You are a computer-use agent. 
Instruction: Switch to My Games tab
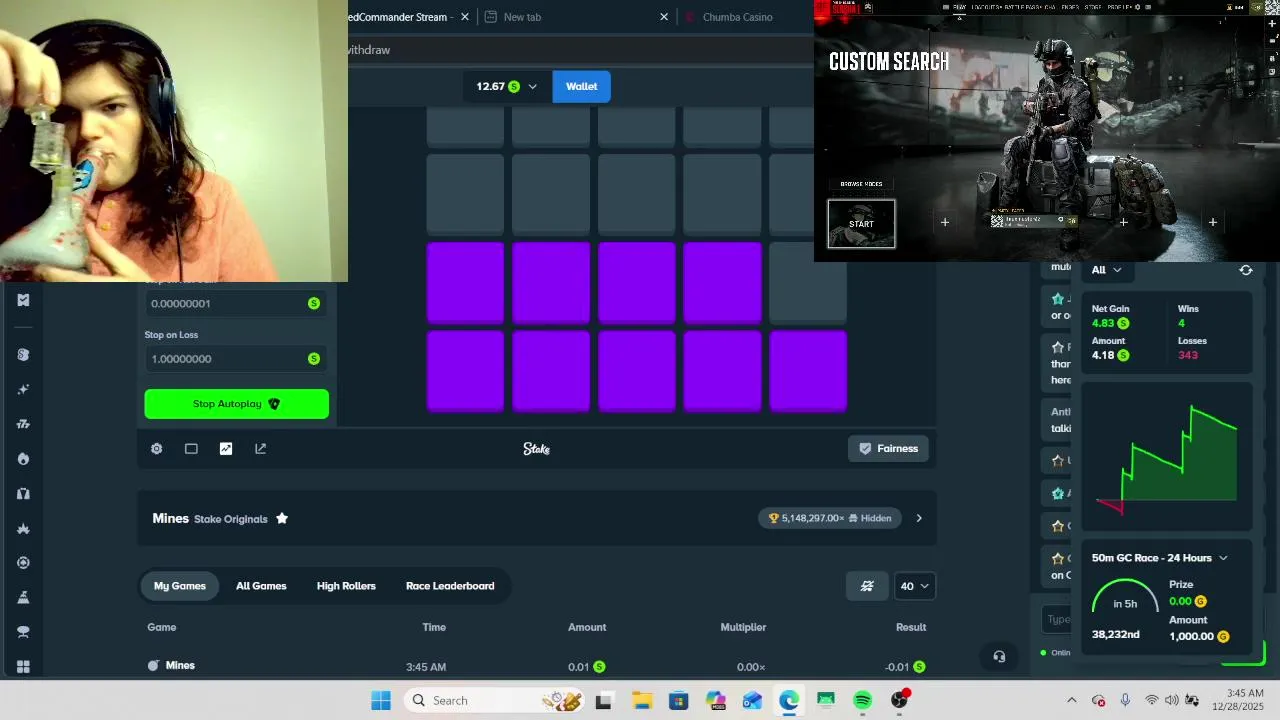180,586
